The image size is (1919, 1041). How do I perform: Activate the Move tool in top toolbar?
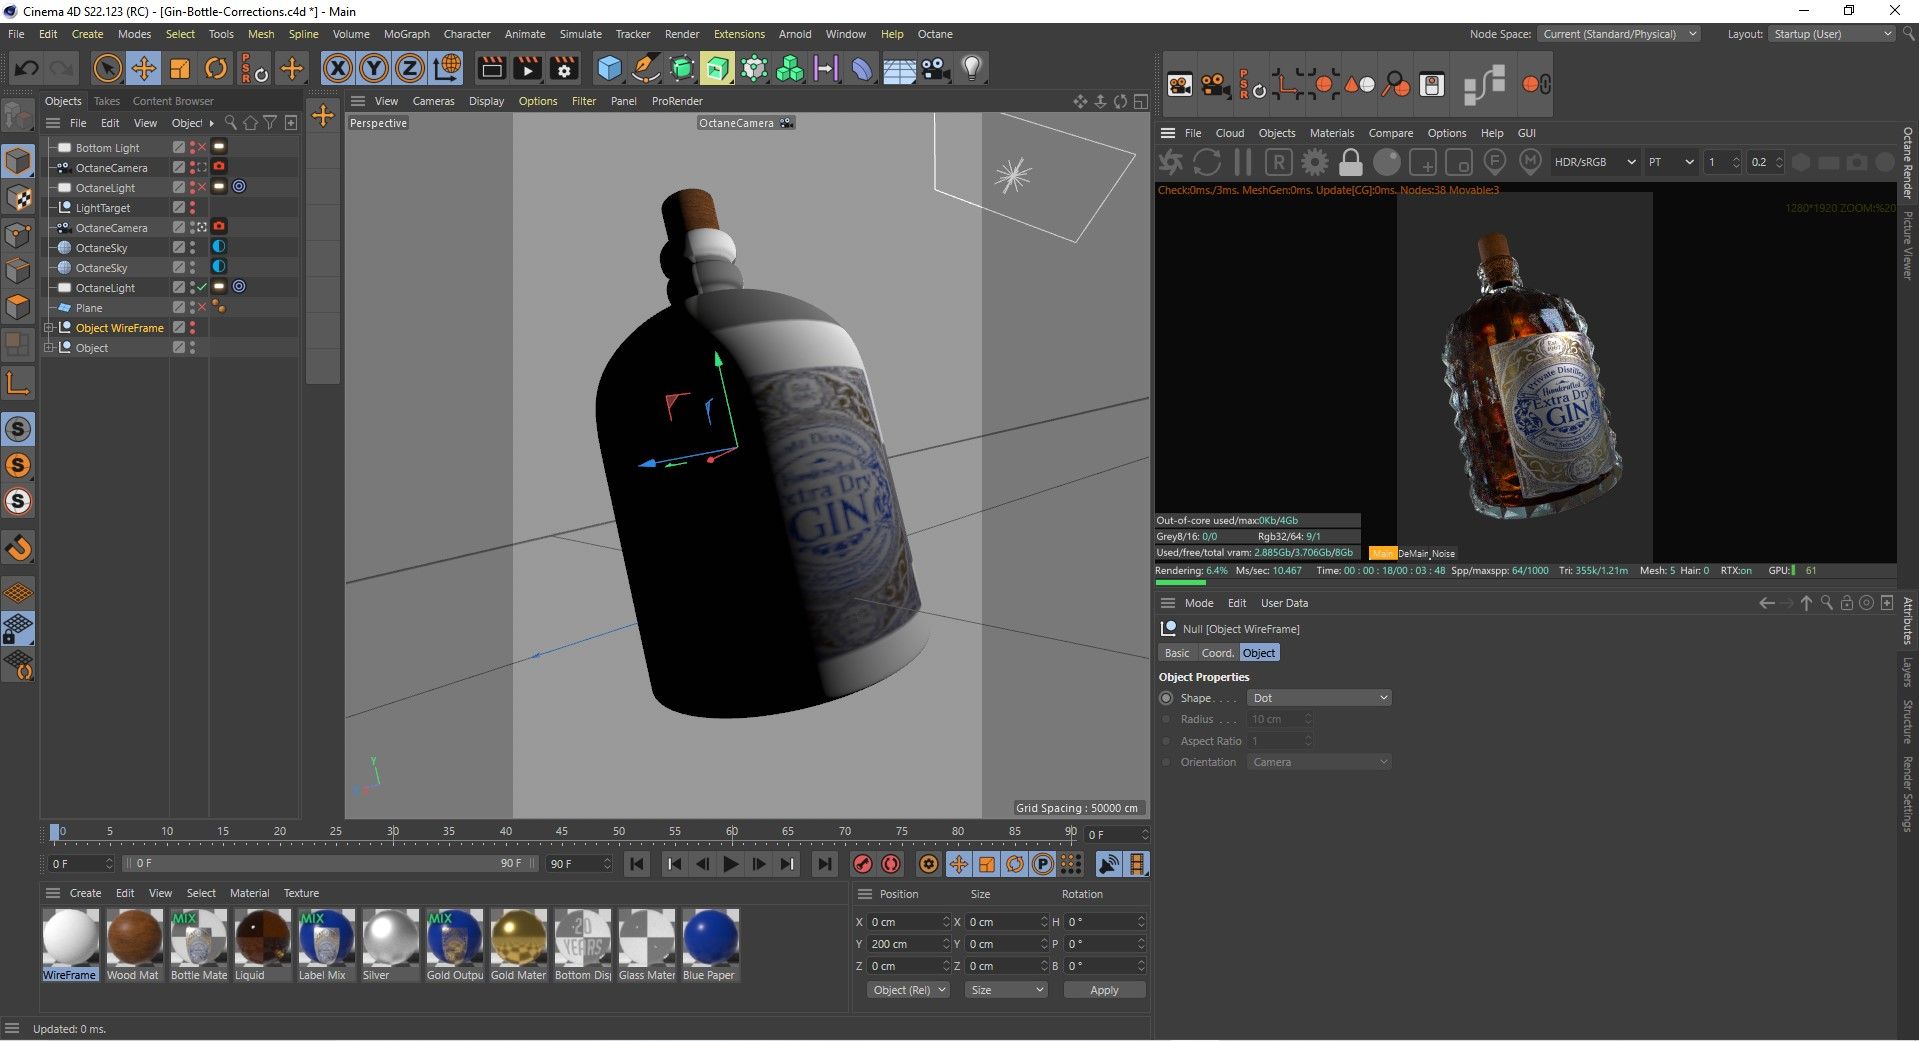143,68
